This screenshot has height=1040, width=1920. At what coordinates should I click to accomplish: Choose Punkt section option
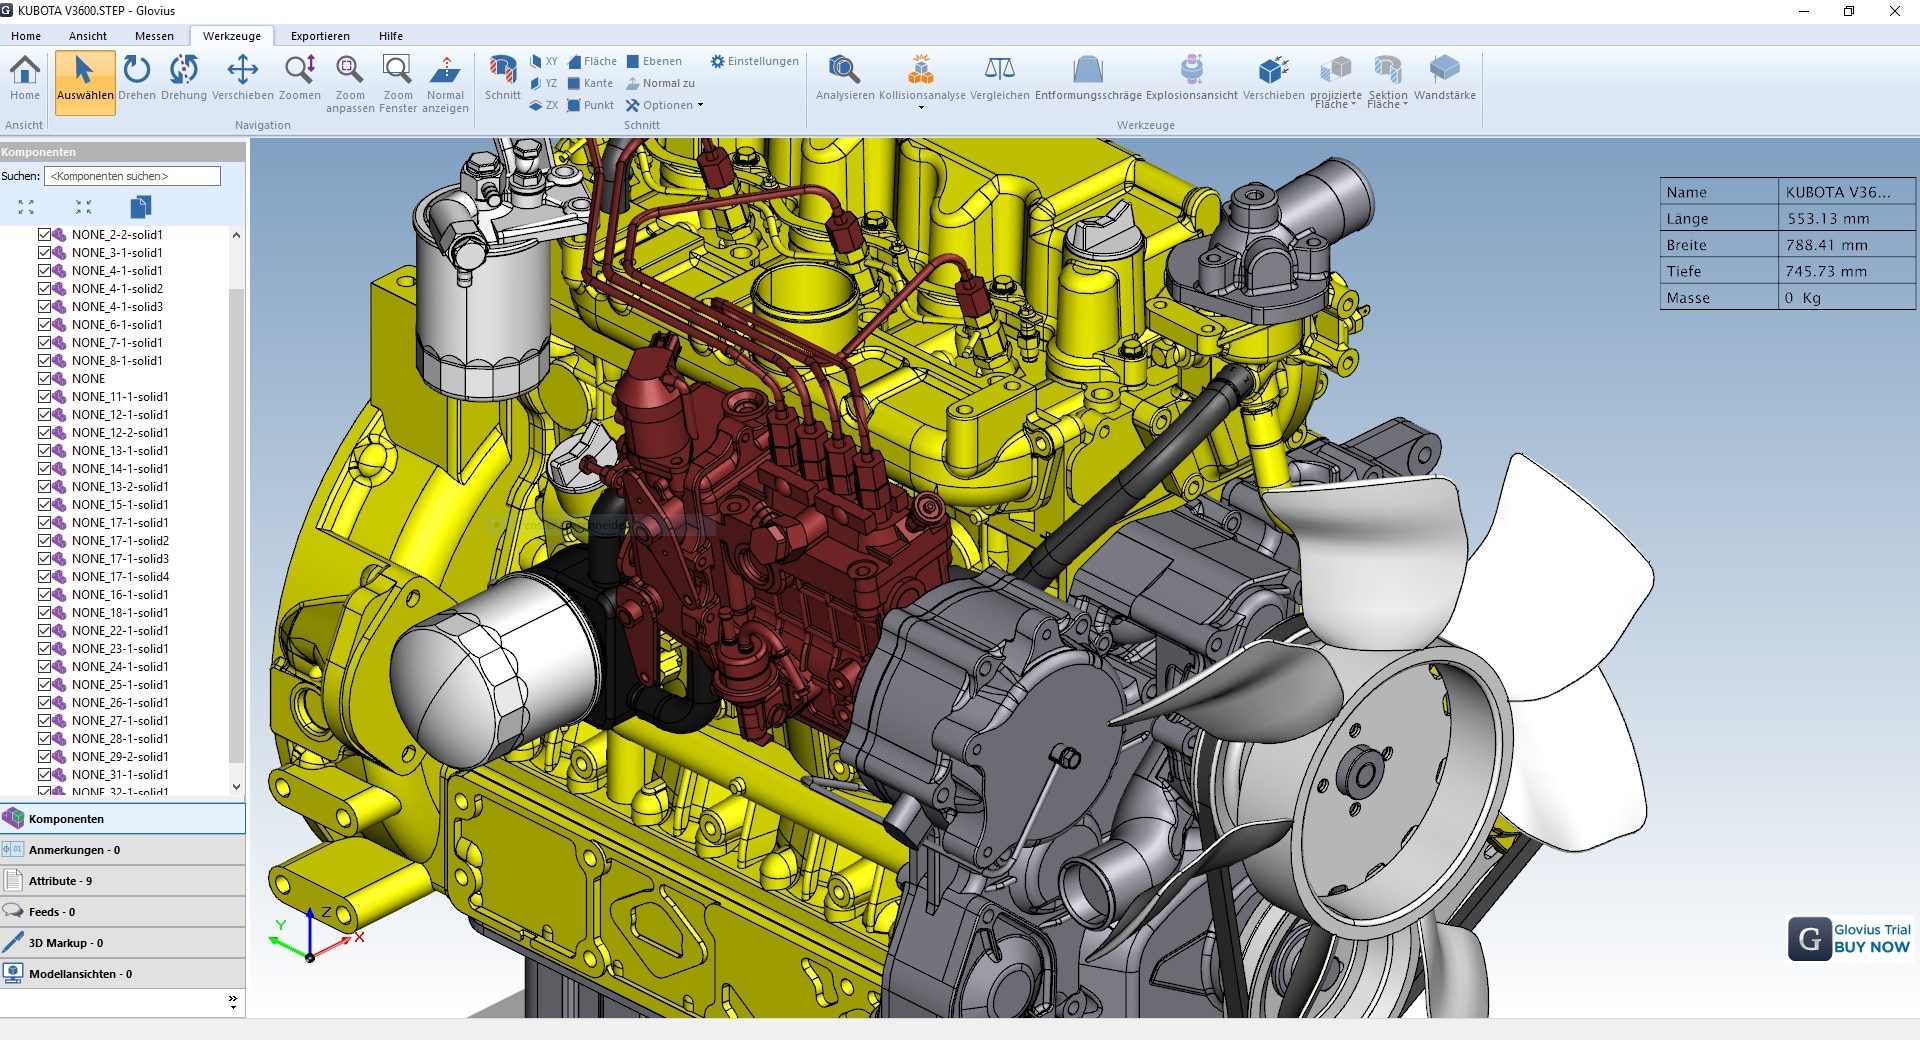coord(590,105)
